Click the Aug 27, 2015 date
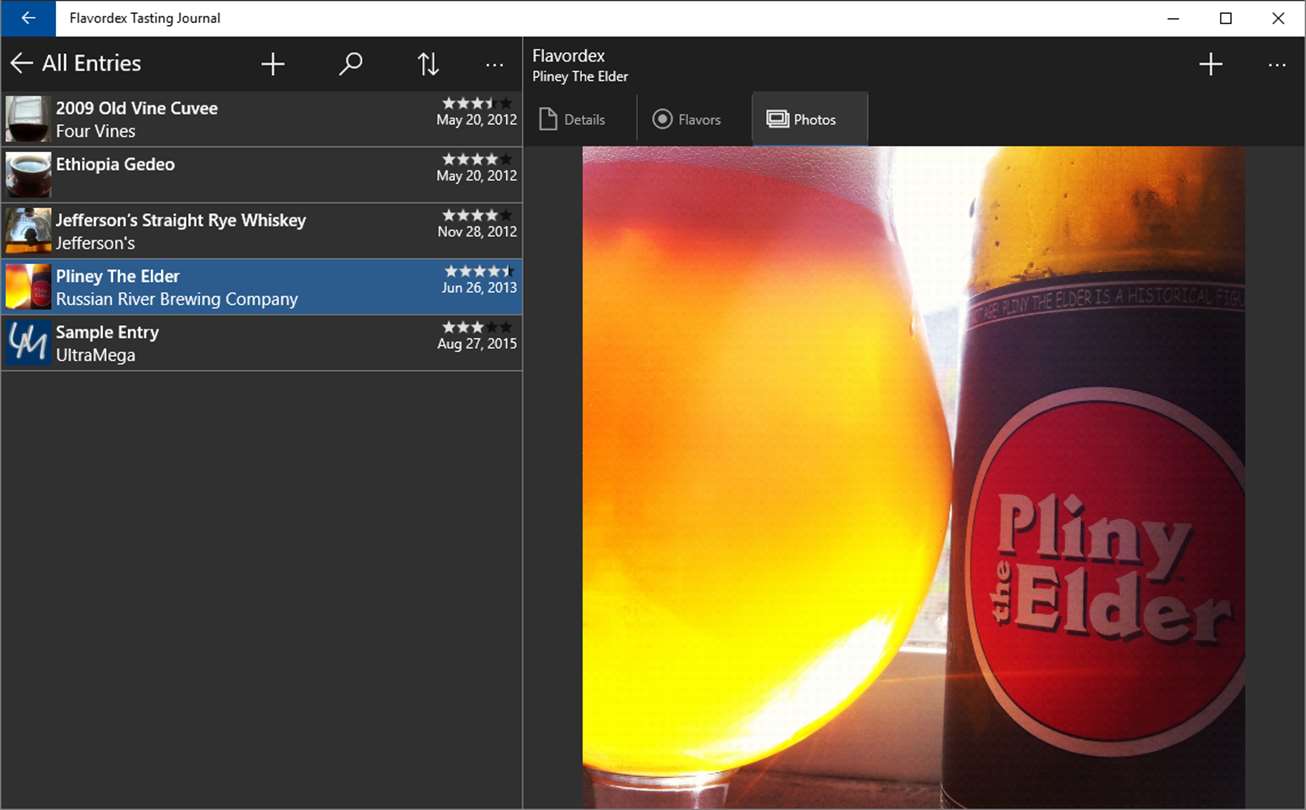Screen dimensions: 1306x810 coord(477,343)
